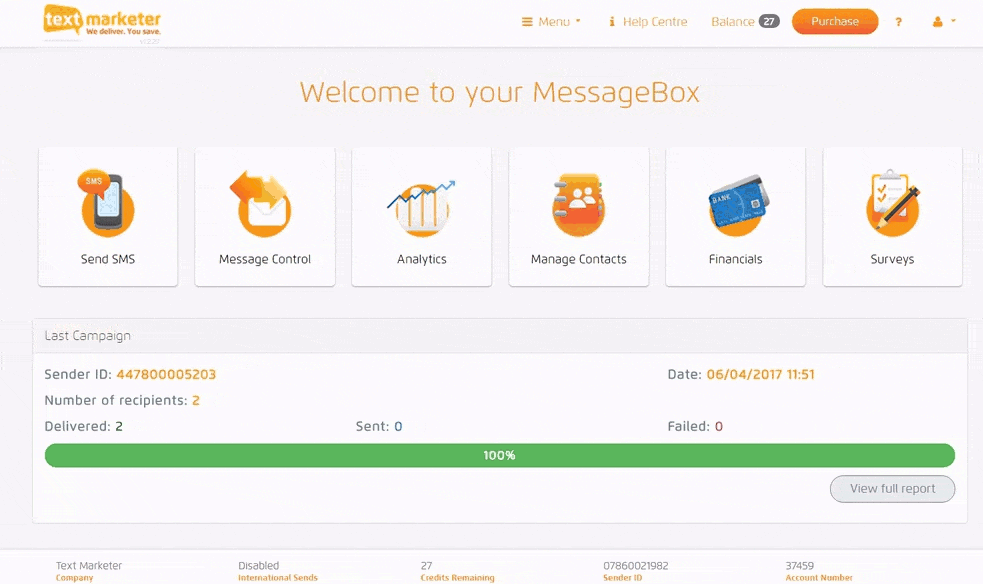Image resolution: width=983 pixels, height=584 pixels.
Task: Click the Sent: 0 count
Action: pyautogui.click(x=379, y=427)
